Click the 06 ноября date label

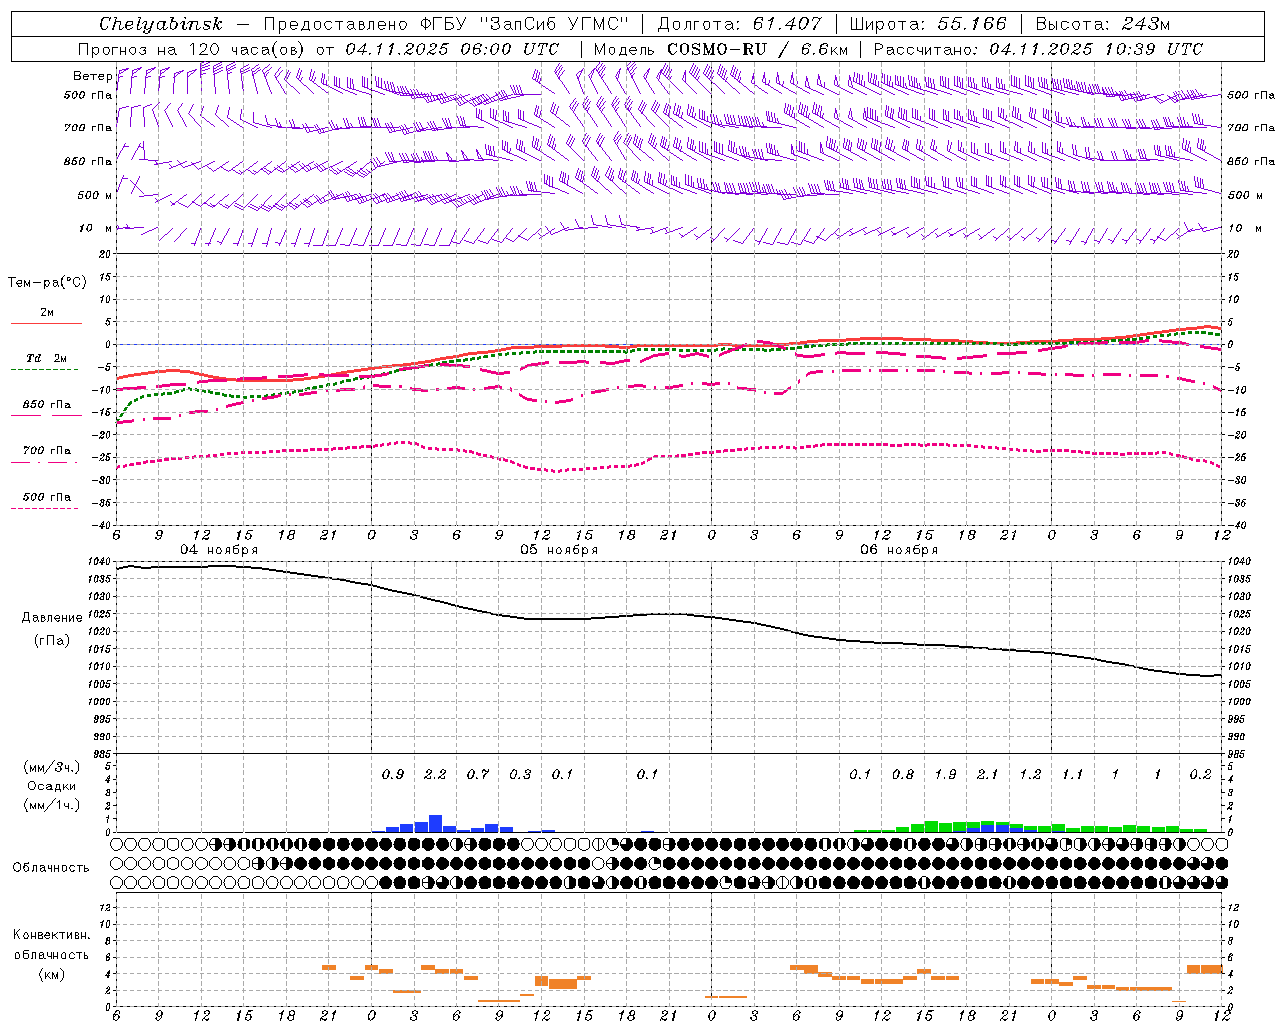pos(899,550)
